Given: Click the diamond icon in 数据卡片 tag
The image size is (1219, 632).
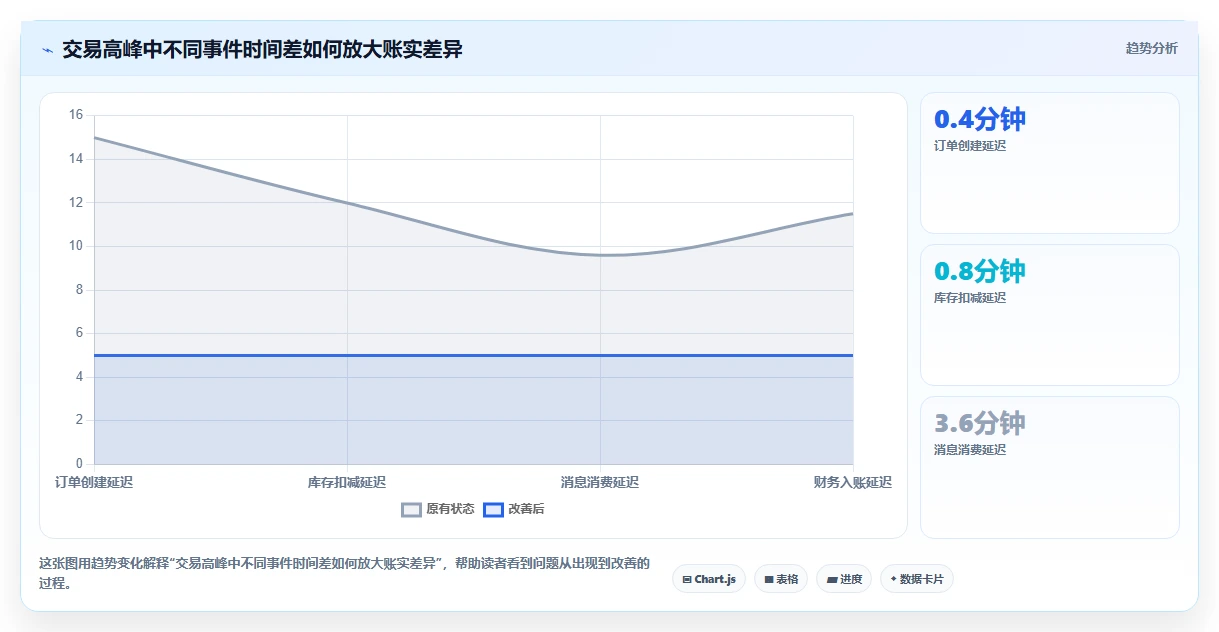Looking at the screenshot, I should (893, 579).
